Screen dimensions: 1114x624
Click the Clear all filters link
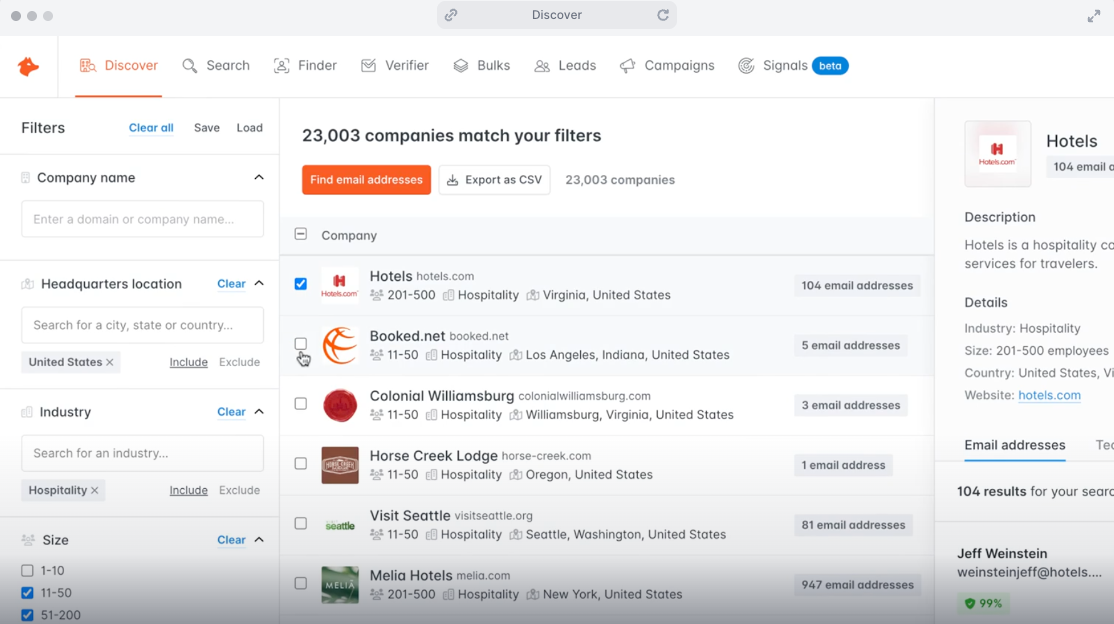coord(151,127)
